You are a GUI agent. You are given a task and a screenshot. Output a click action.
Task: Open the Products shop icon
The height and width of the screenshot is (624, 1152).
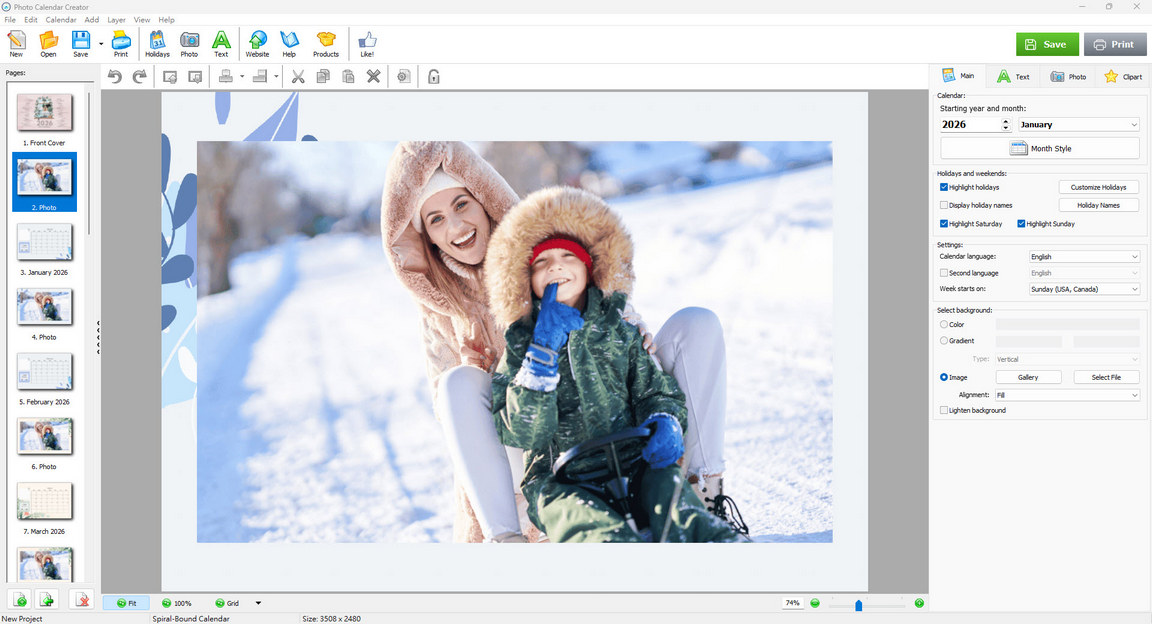(326, 43)
